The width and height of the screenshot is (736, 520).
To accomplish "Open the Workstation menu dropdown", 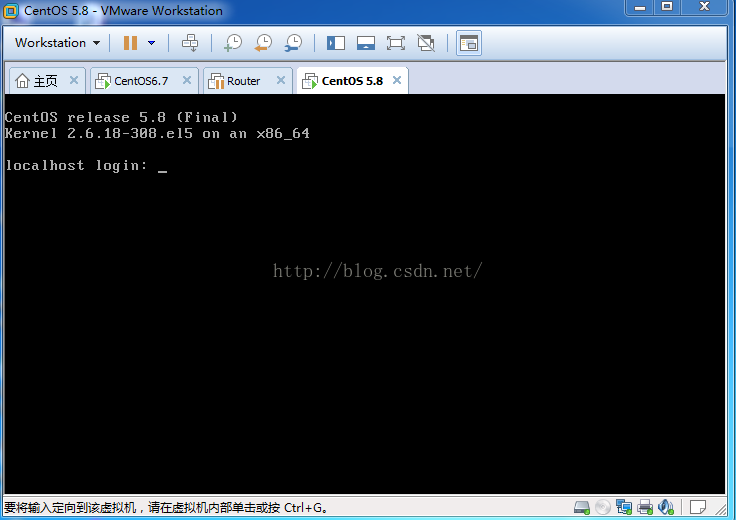I will pos(57,43).
